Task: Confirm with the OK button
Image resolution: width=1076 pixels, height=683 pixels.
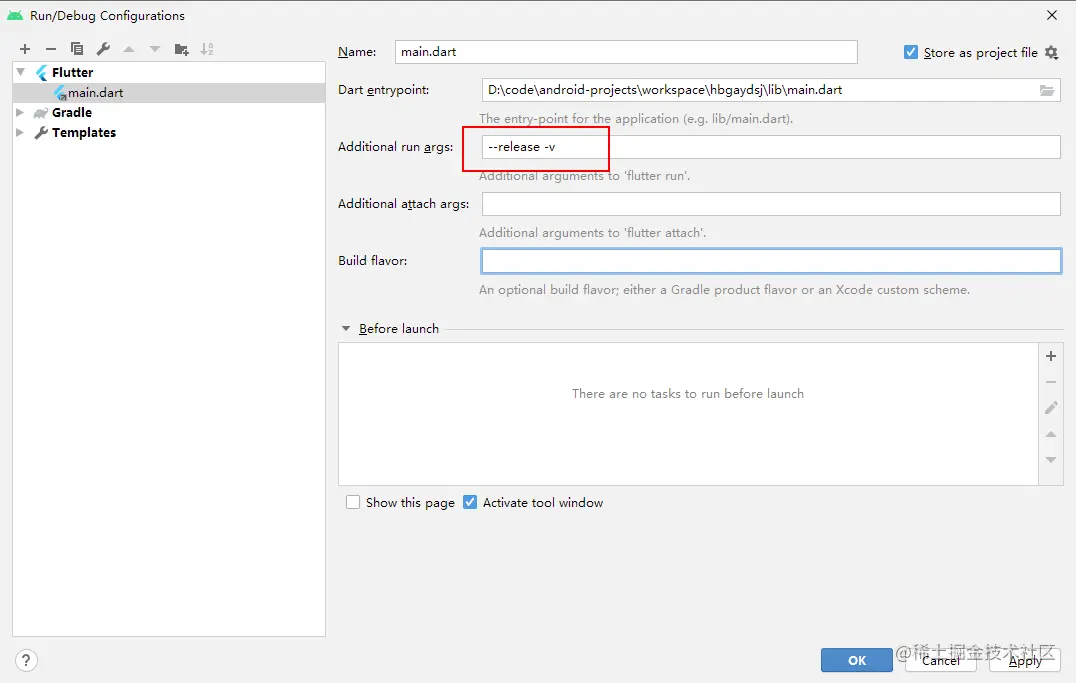Action: (x=856, y=660)
